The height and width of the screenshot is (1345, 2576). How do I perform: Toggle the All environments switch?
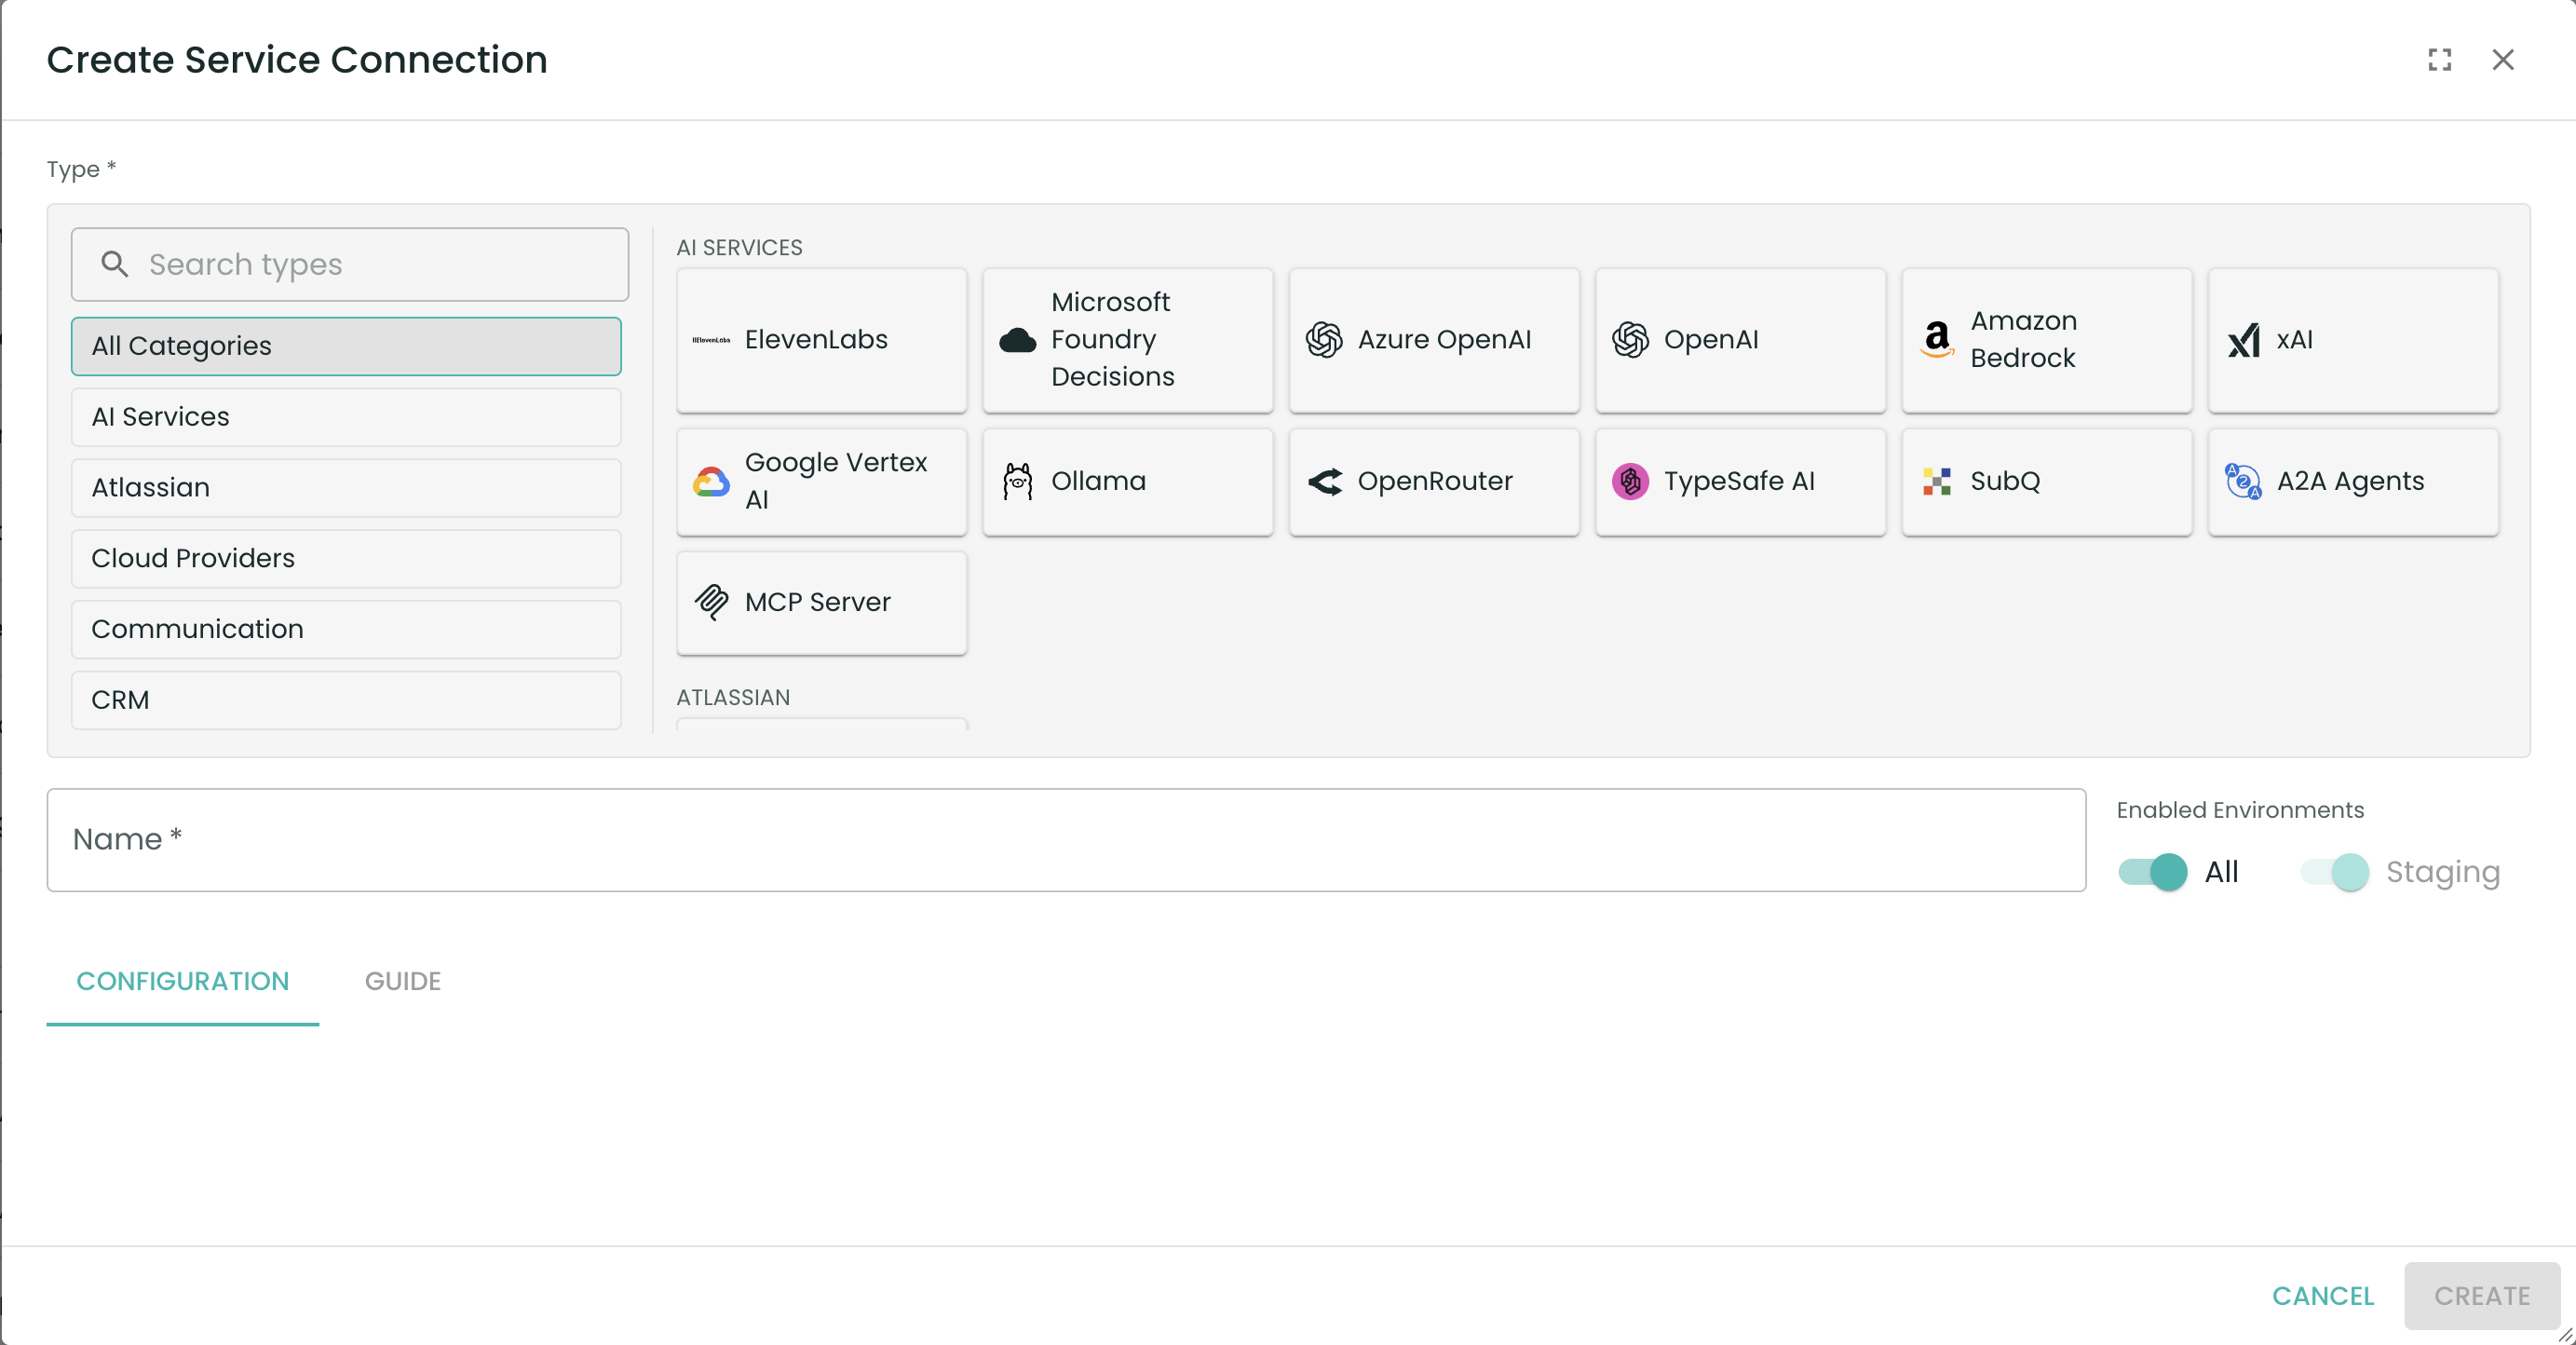(x=2152, y=872)
